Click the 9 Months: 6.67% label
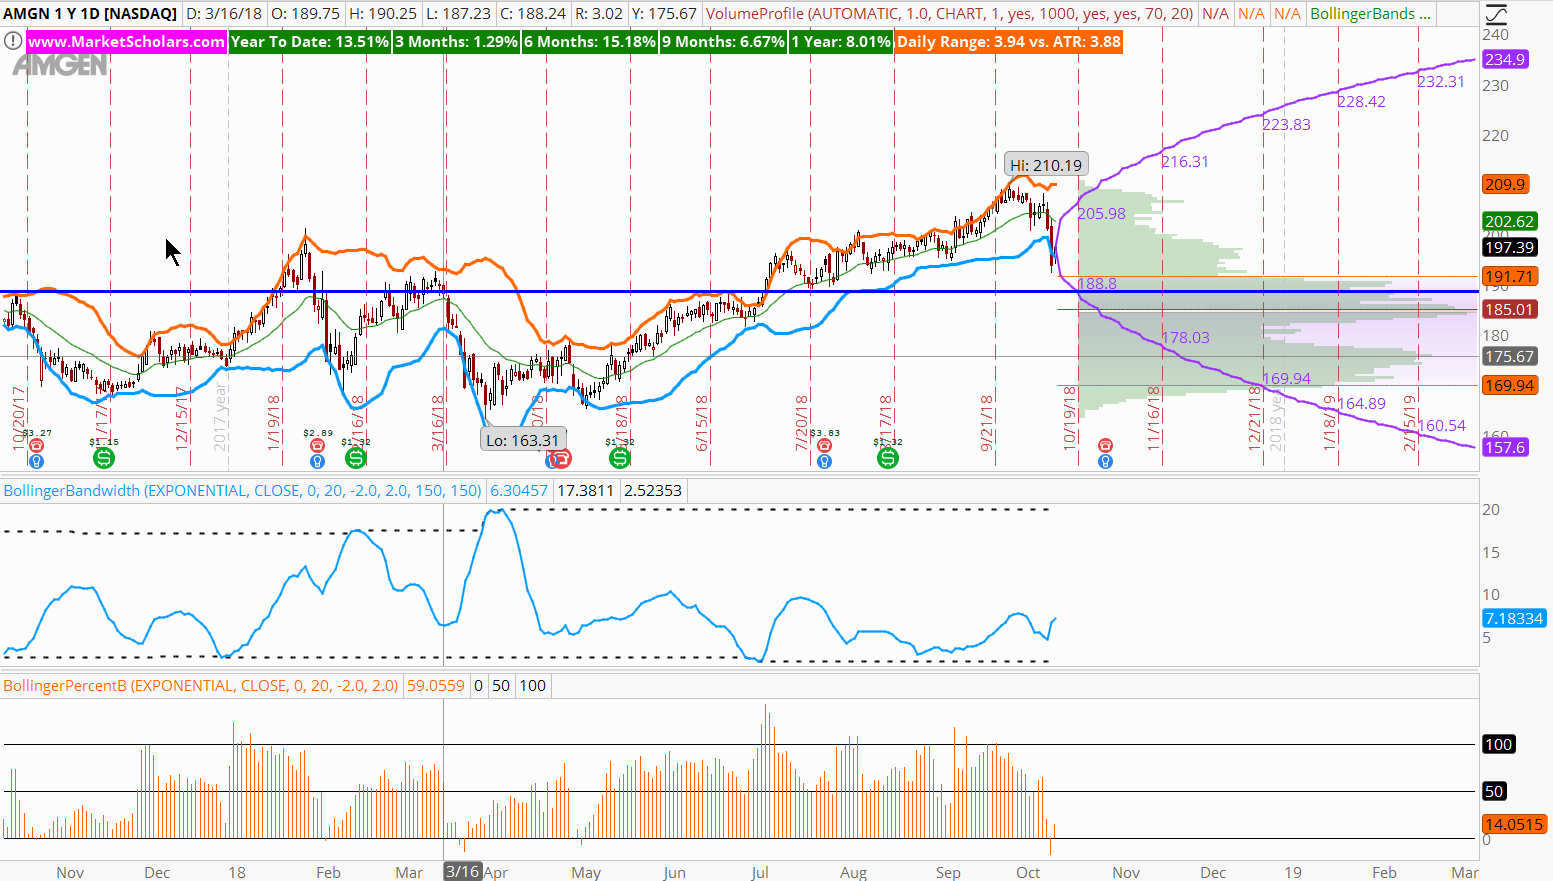Image resolution: width=1553 pixels, height=881 pixels. click(723, 42)
